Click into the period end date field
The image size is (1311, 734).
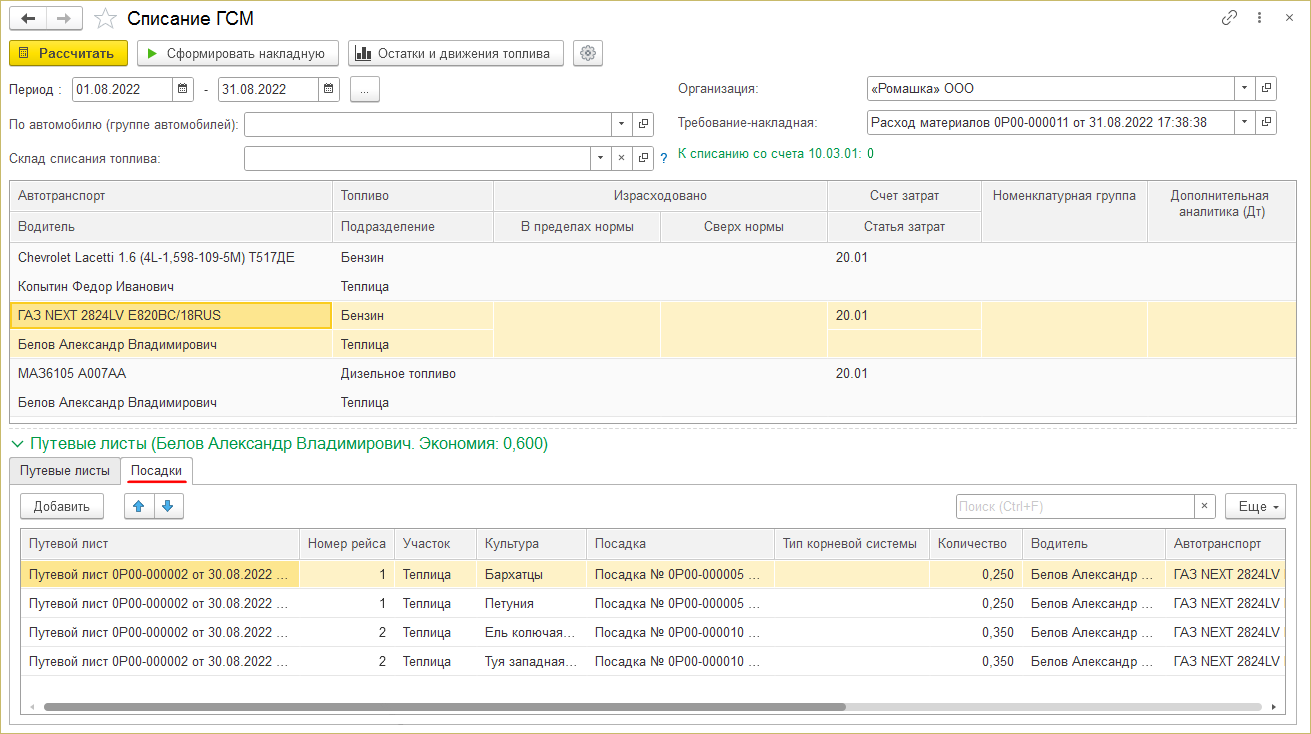[x=268, y=89]
